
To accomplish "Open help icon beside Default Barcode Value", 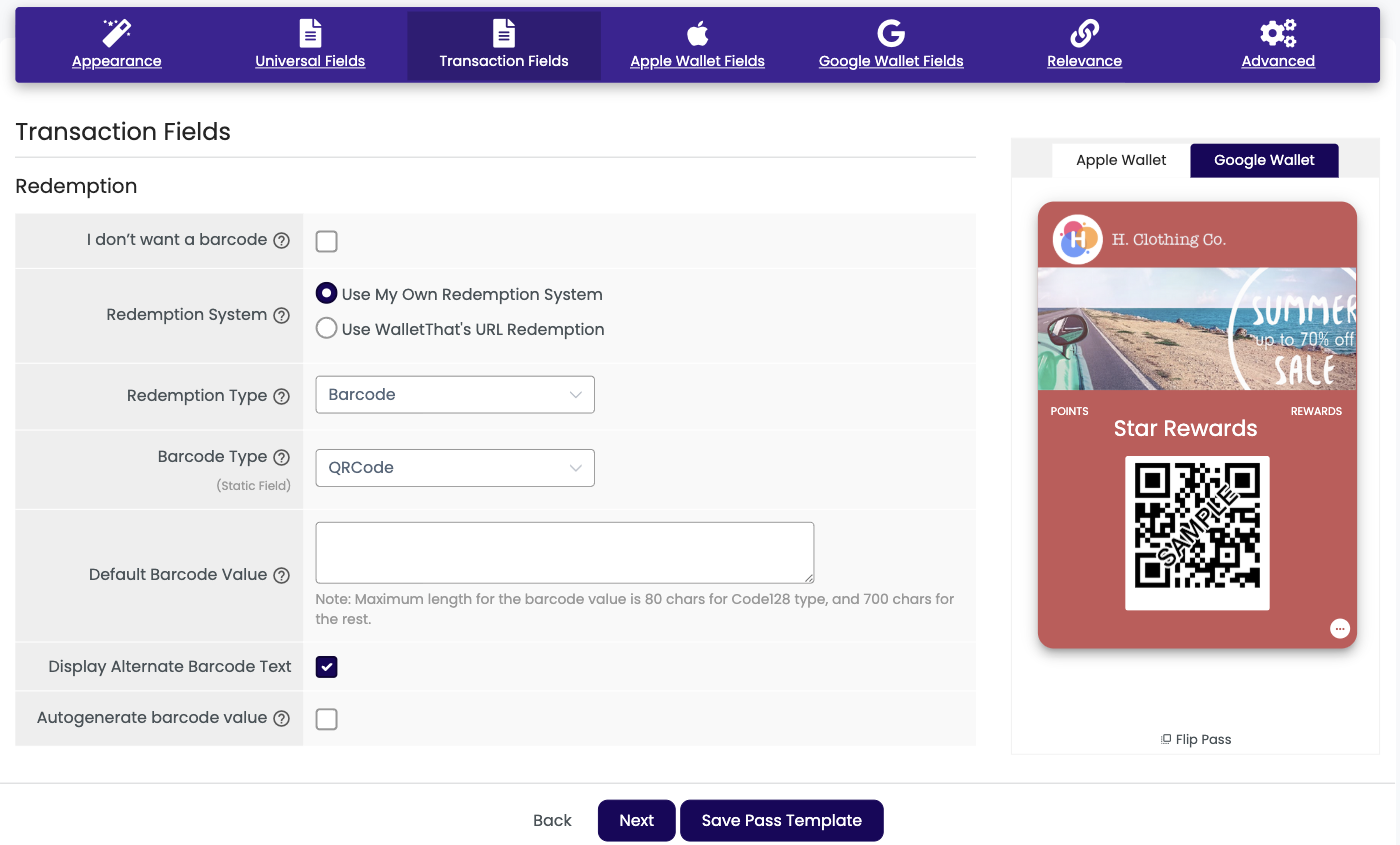I will tap(282, 575).
